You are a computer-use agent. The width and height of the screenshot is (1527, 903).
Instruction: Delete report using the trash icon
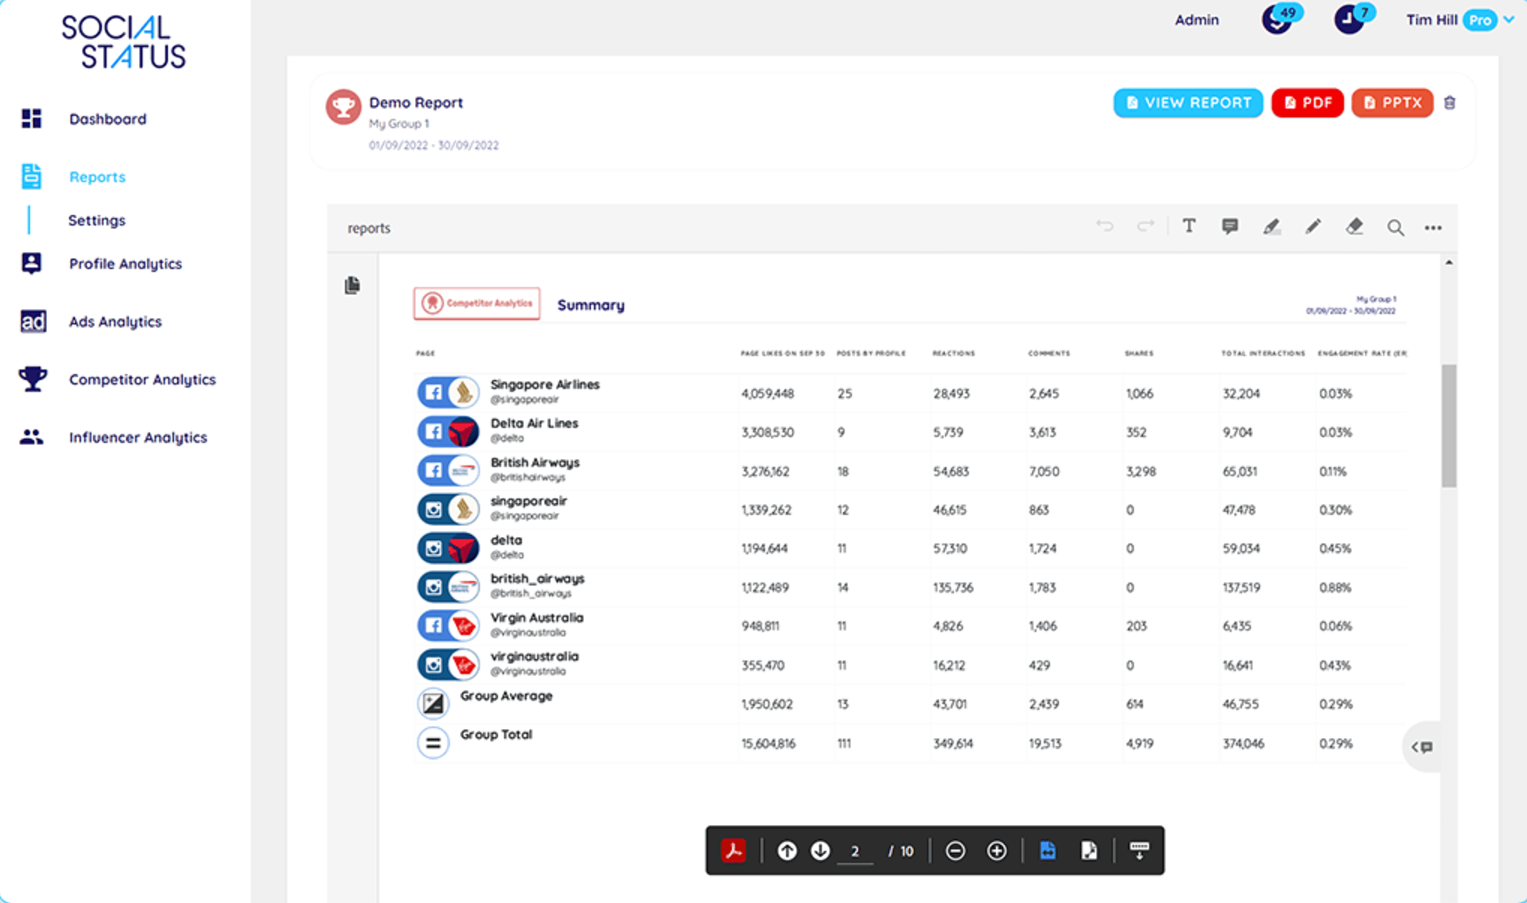(1450, 103)
